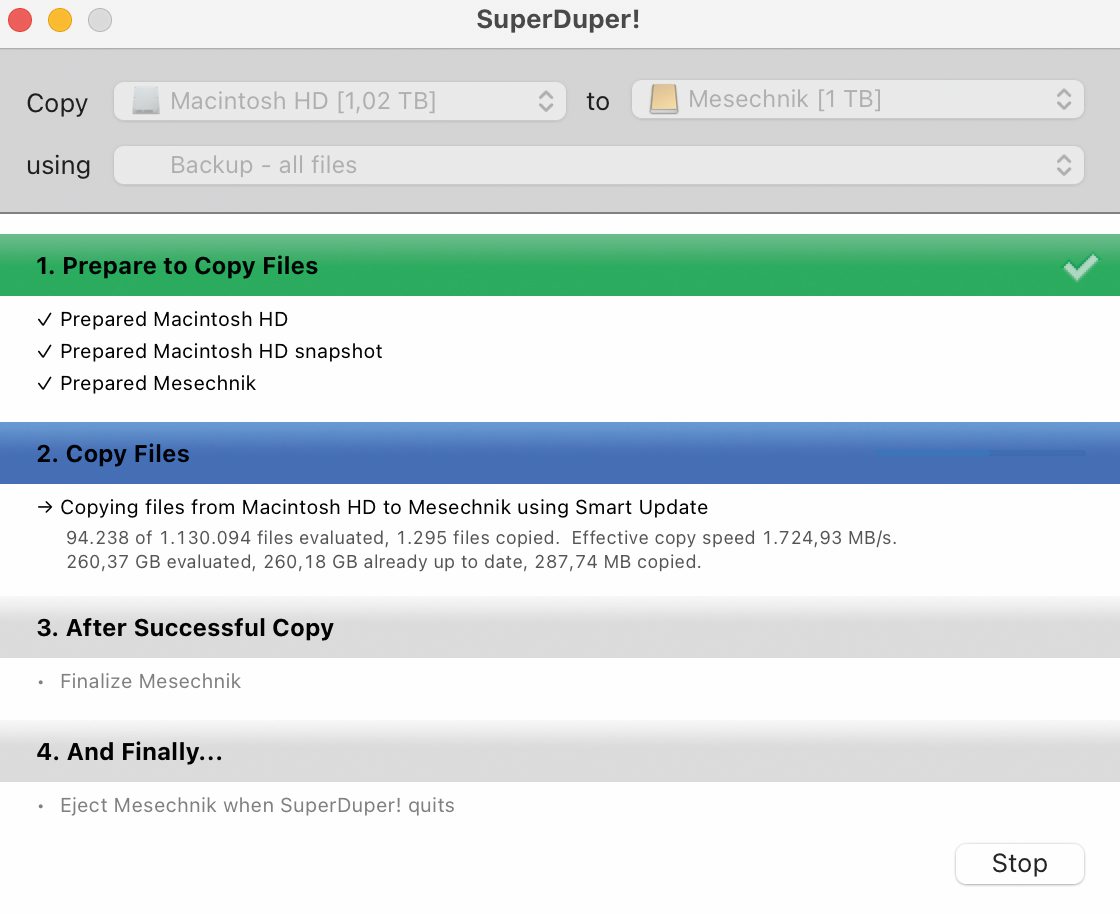Select the 4. And Finally... header

coord(560,751)
